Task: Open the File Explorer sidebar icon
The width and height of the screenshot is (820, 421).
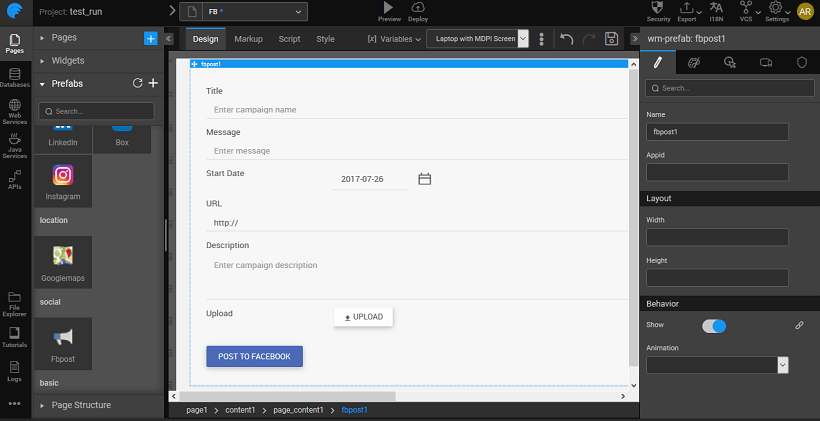Action: tap(15, 301)
